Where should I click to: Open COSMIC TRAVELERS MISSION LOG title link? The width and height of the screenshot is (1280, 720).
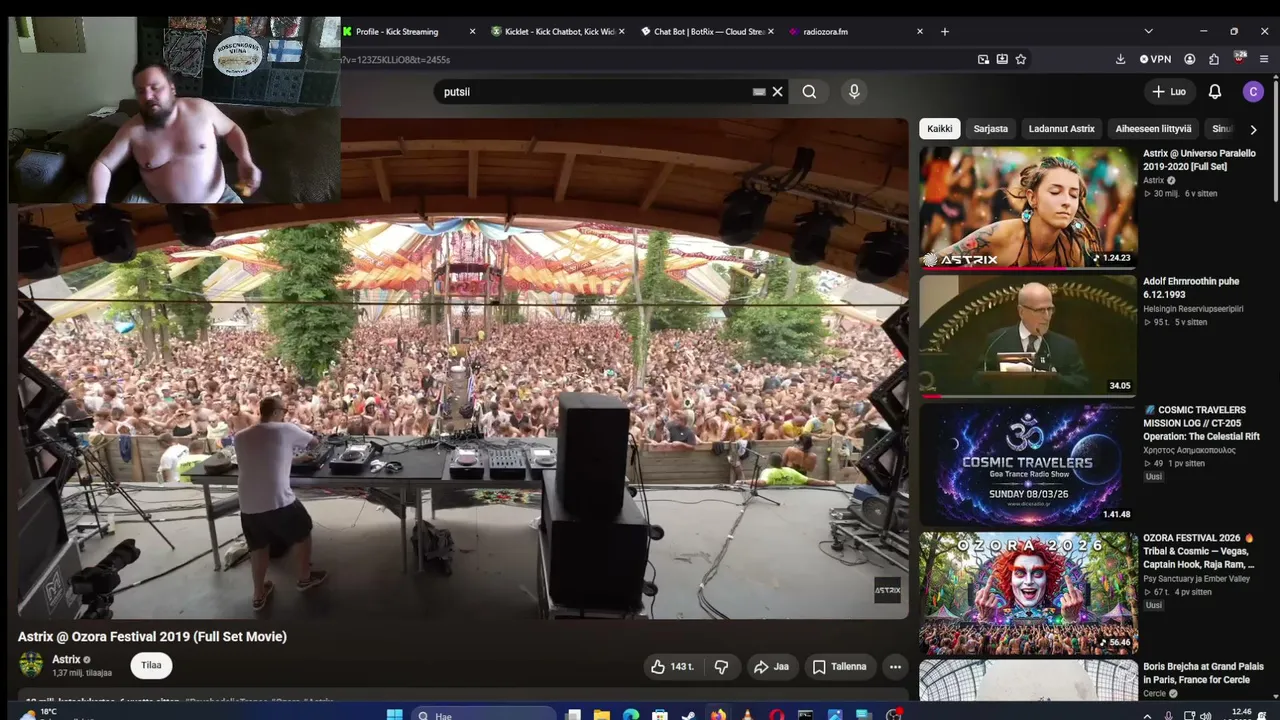1202,423
